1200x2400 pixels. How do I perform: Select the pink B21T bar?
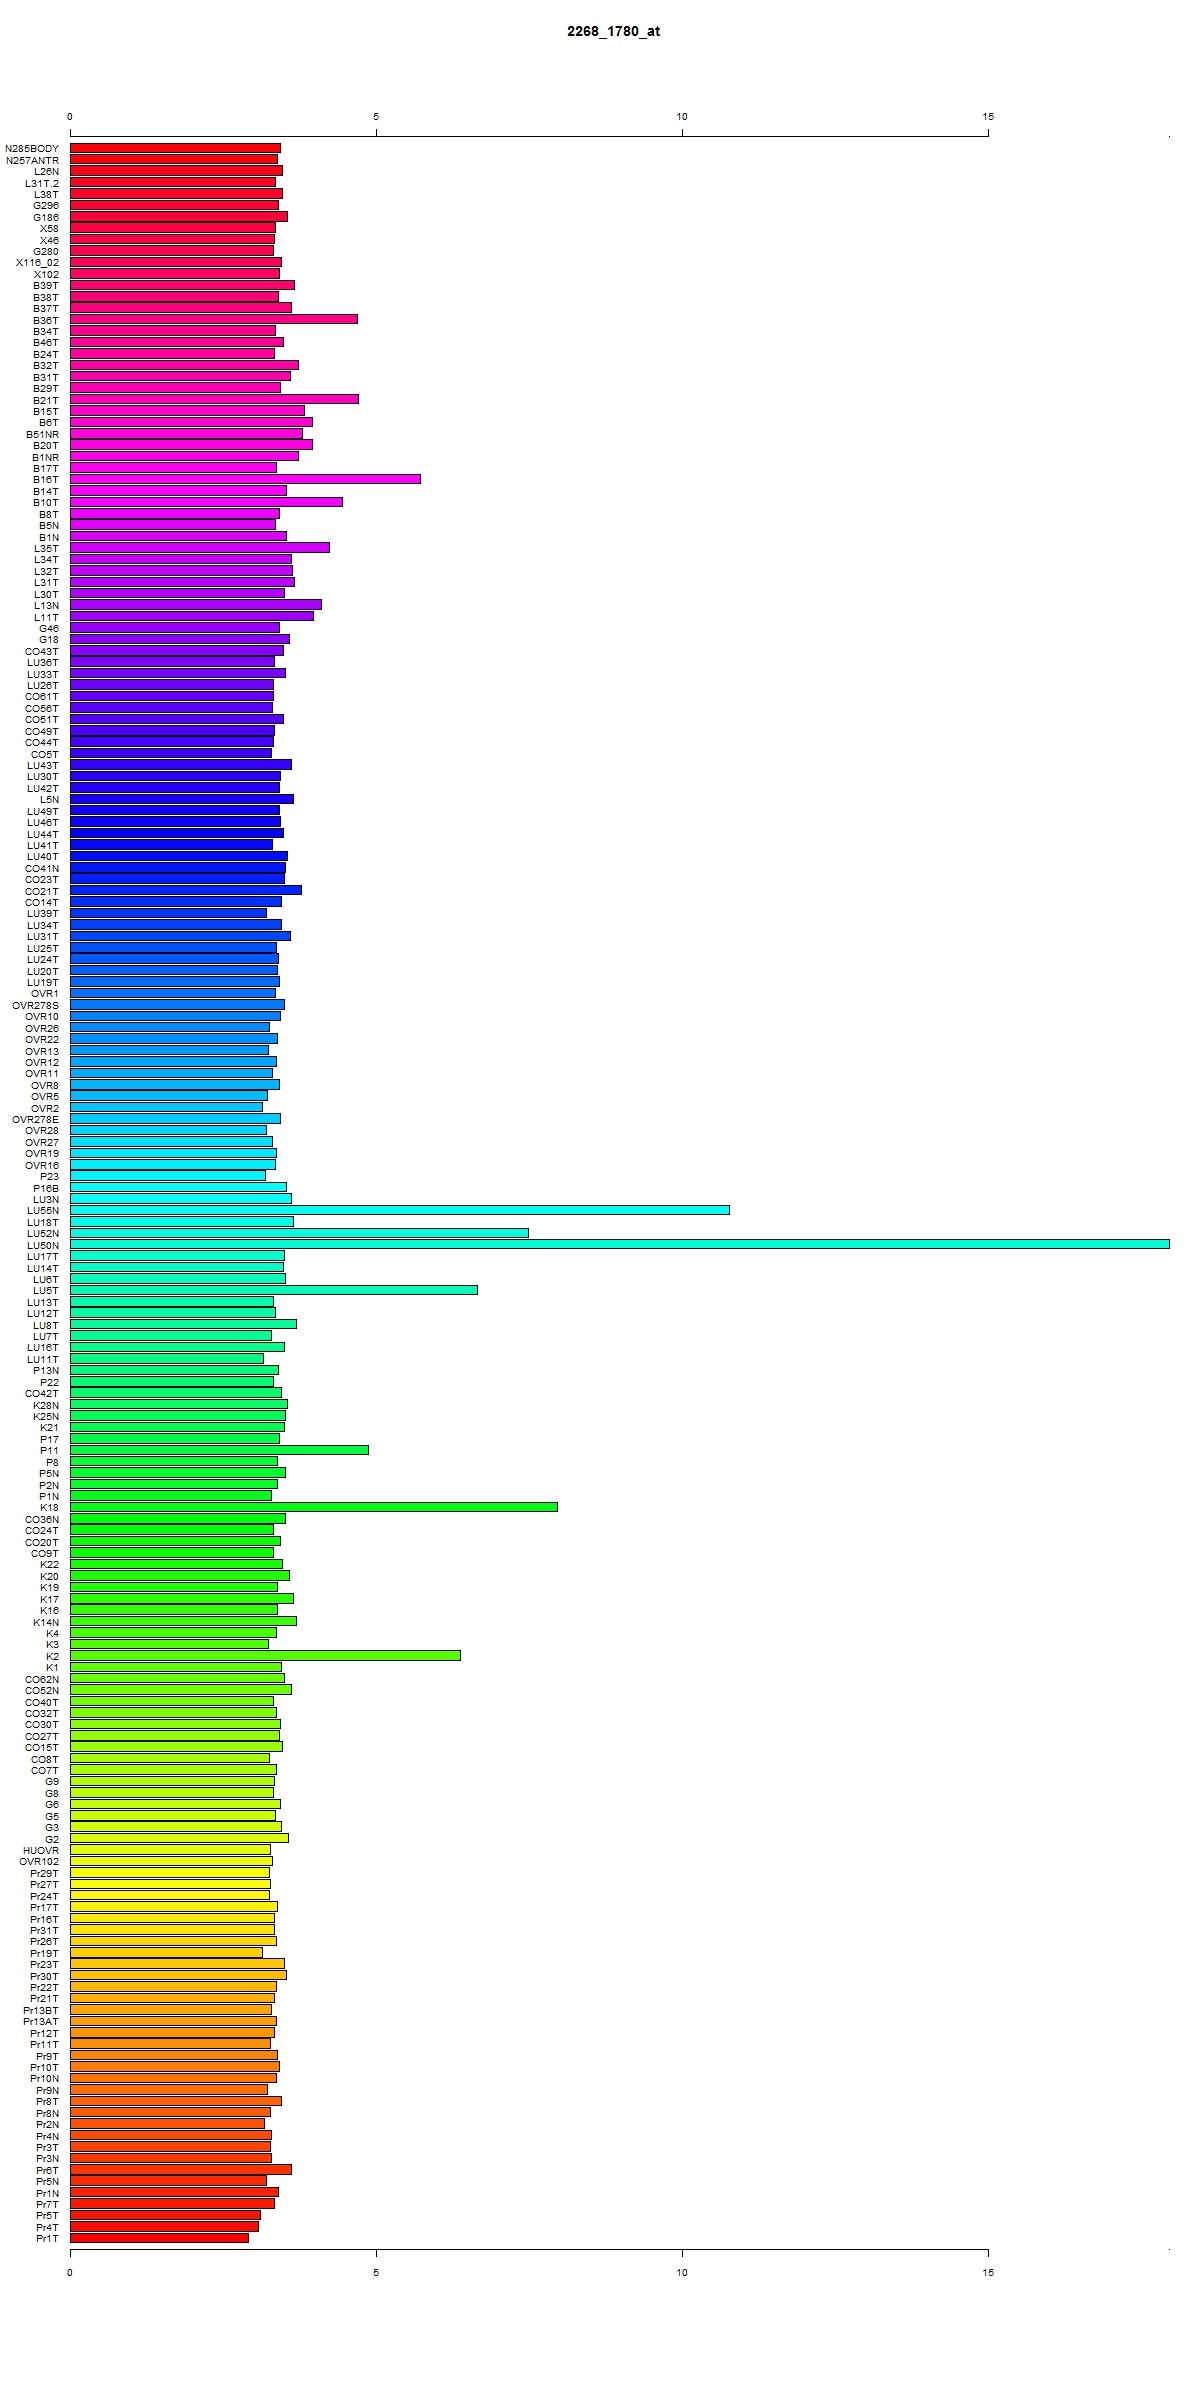point(214,399)
